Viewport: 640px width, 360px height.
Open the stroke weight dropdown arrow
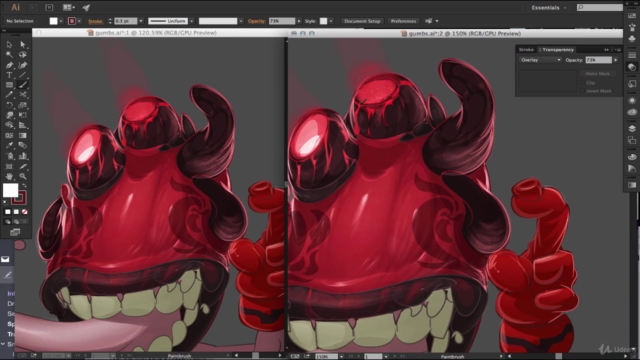(x=141, y=21)
